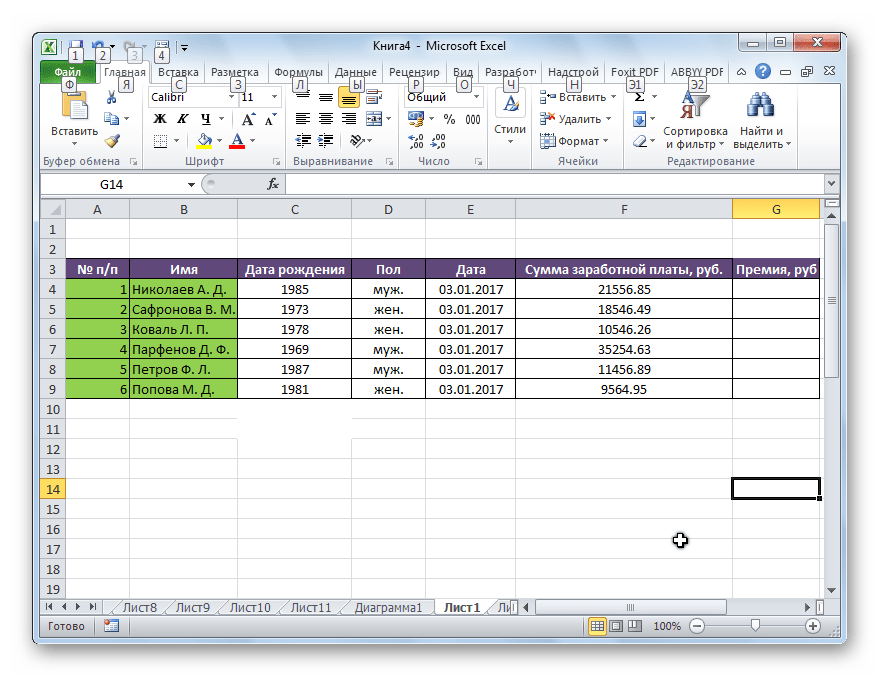Click the increase font size icon
The width and height of the screenshot is (880, 677).
coord(247,119)
